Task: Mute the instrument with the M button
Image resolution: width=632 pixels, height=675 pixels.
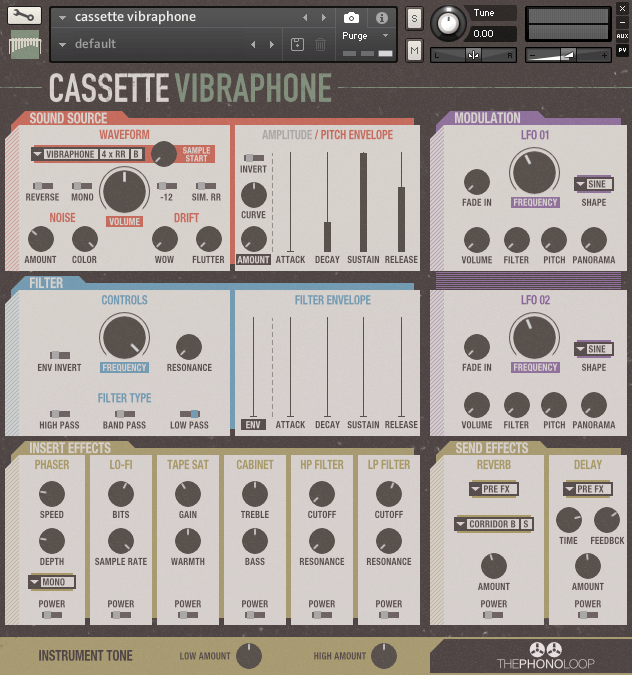Action: (x=414, y=51)
